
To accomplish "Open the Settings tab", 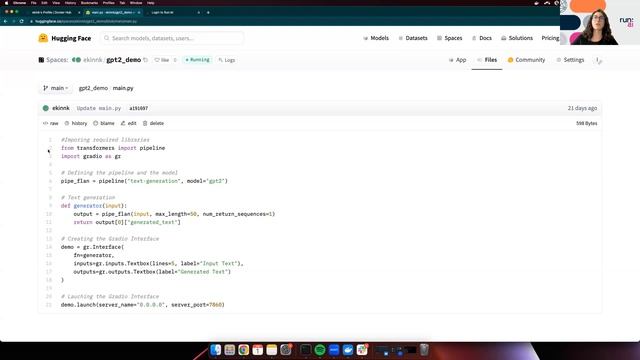I will pos(570,60).
